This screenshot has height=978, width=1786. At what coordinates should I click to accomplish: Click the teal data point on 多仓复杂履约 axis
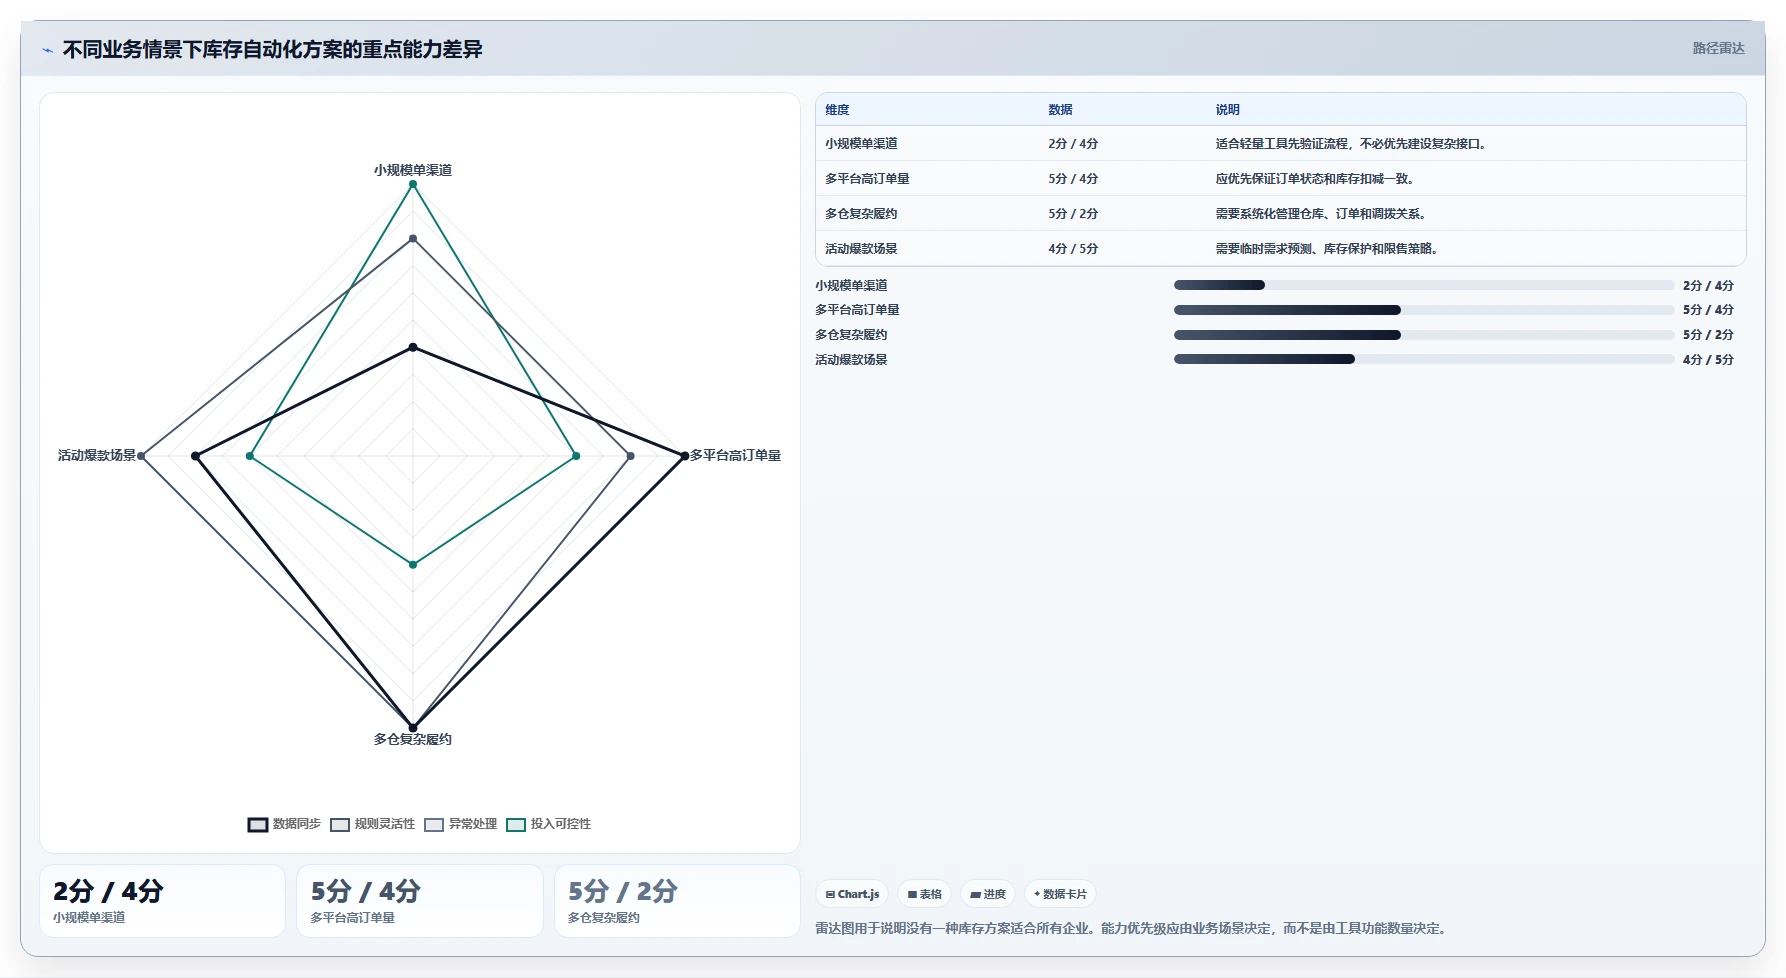(x=413, y=565)
